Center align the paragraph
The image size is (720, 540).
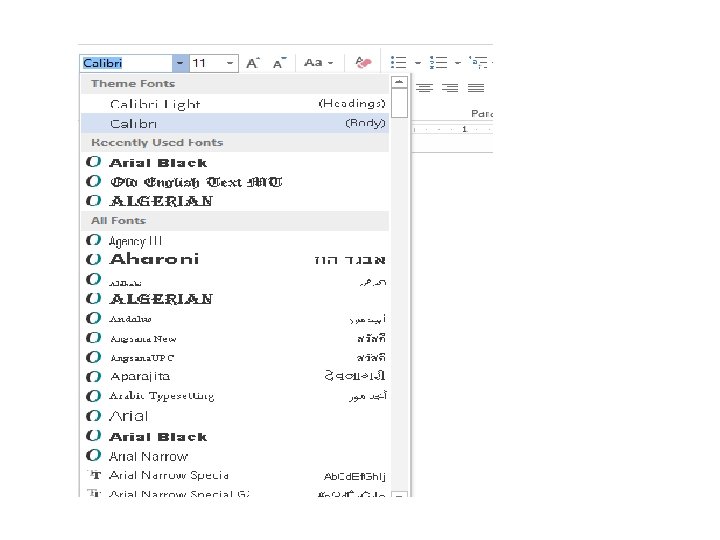(x=424, y=88)
